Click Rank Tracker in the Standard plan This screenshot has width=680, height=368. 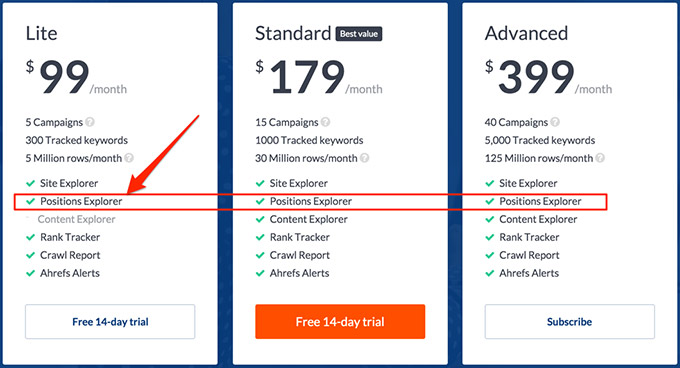click(300, 238)
